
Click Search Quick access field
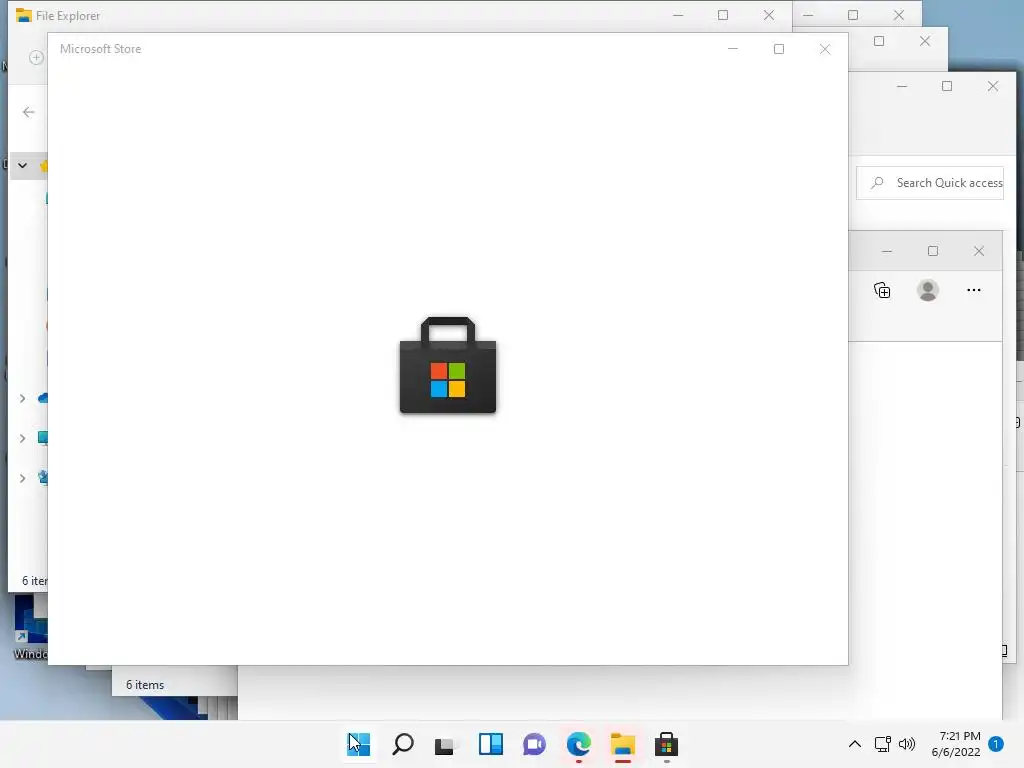click(930, 183)
